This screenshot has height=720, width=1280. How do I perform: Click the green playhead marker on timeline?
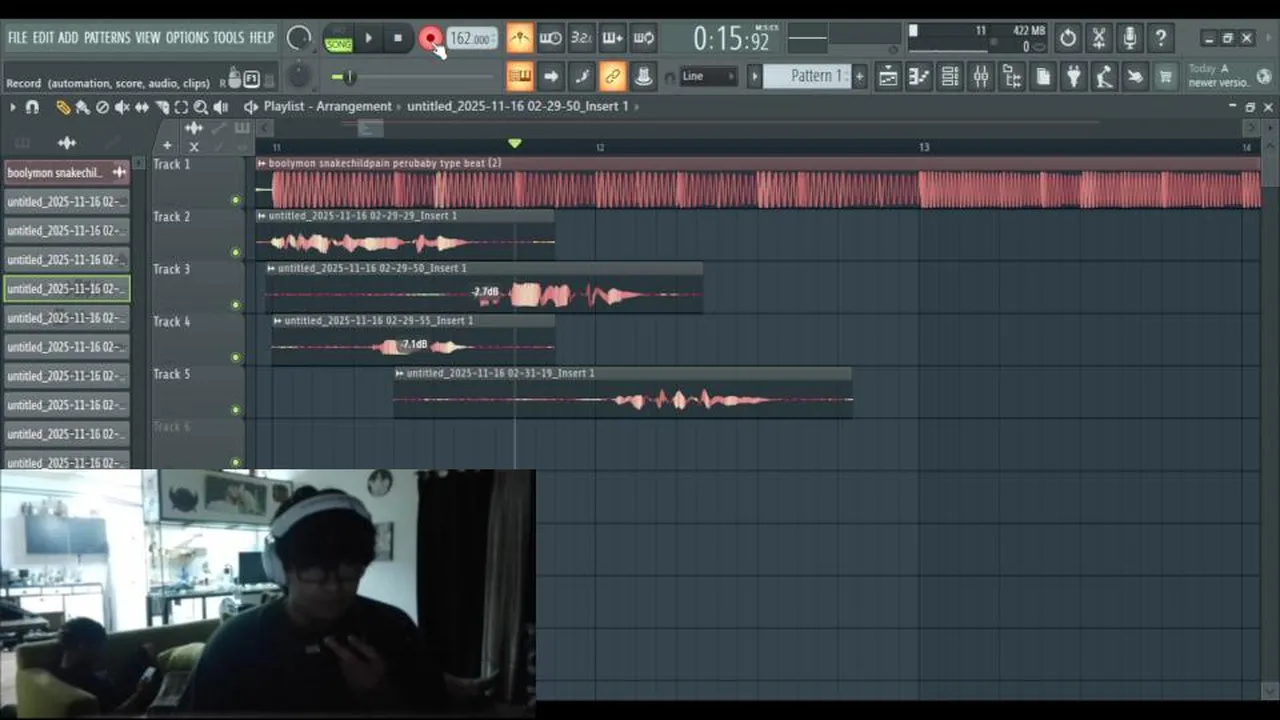515,145
